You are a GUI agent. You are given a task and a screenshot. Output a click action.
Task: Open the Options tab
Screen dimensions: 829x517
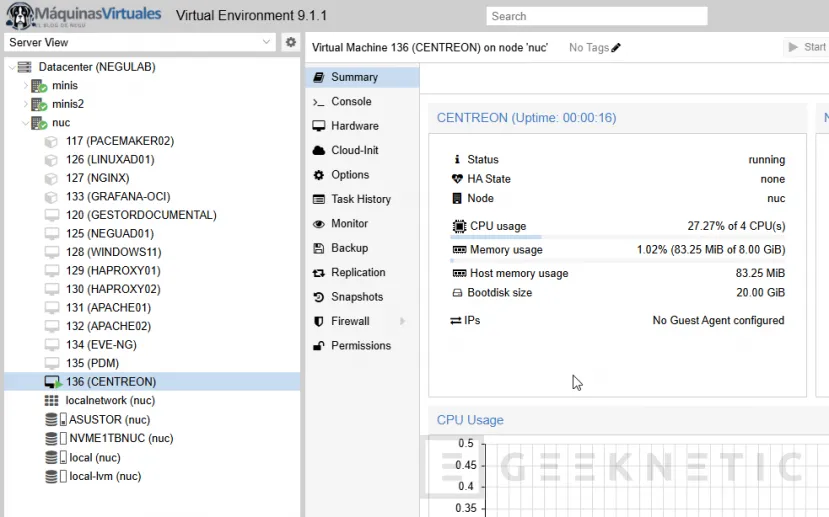pyautogui.click(x=363, y=175)
